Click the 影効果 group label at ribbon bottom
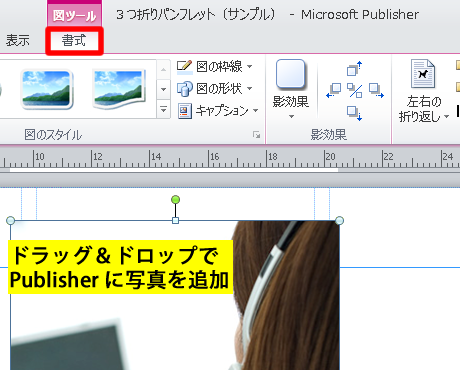Image resolution: width=460 pixels, height=370 pixels. (x=329, y=135)
